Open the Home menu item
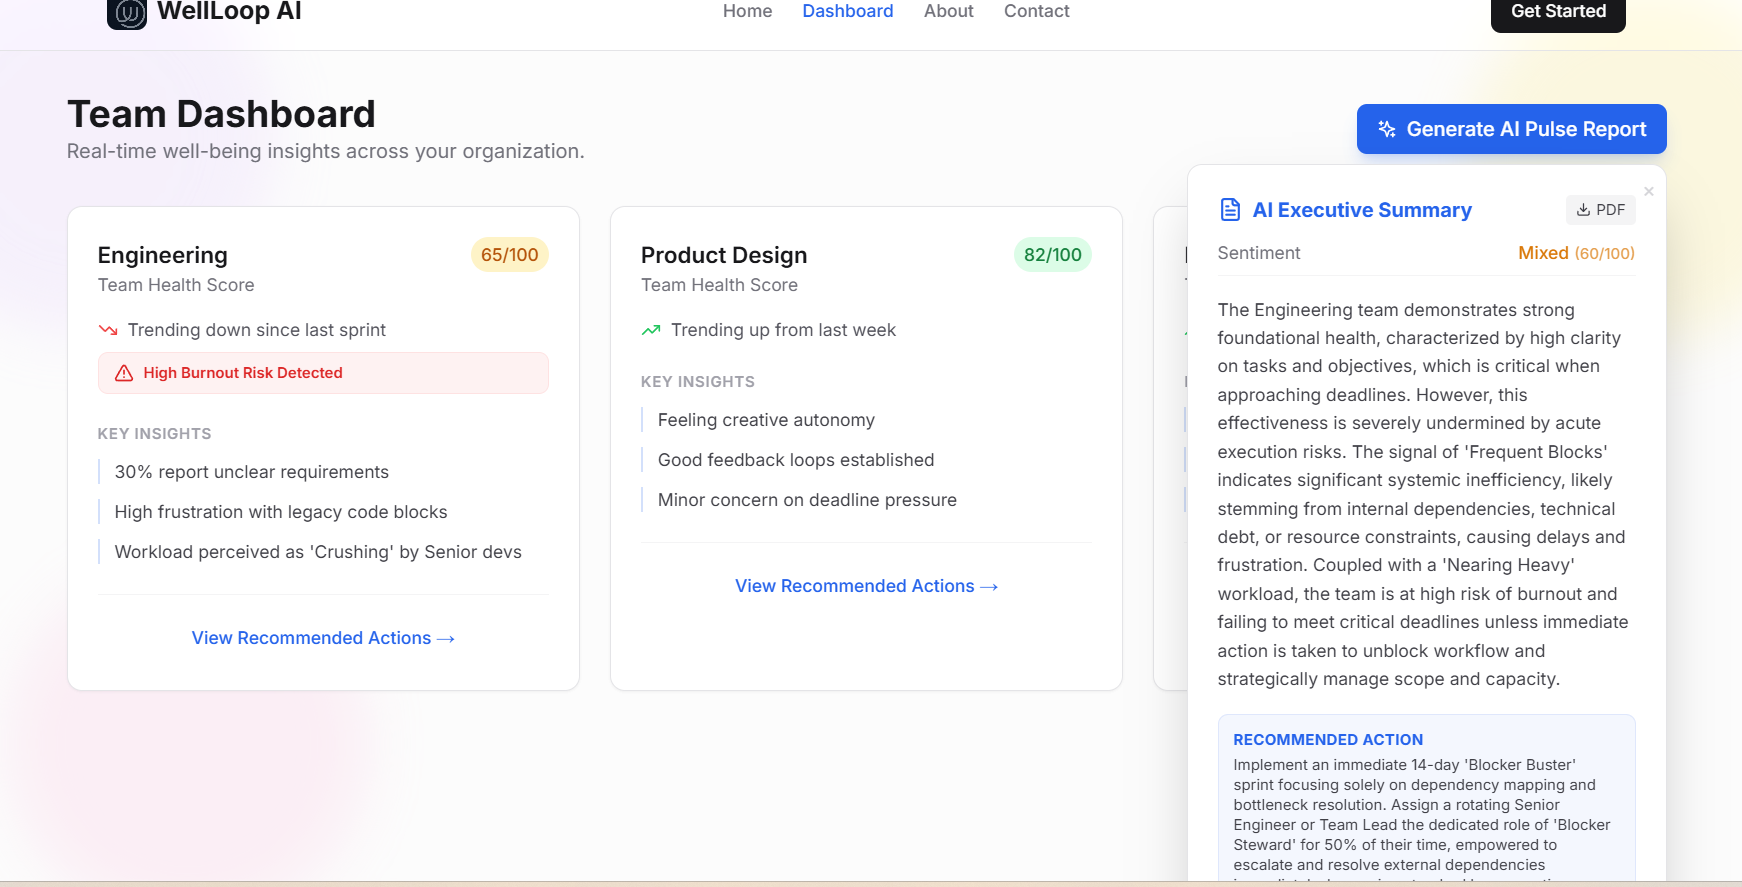Screen dimensions: 1742x887 tap(747, 11)
